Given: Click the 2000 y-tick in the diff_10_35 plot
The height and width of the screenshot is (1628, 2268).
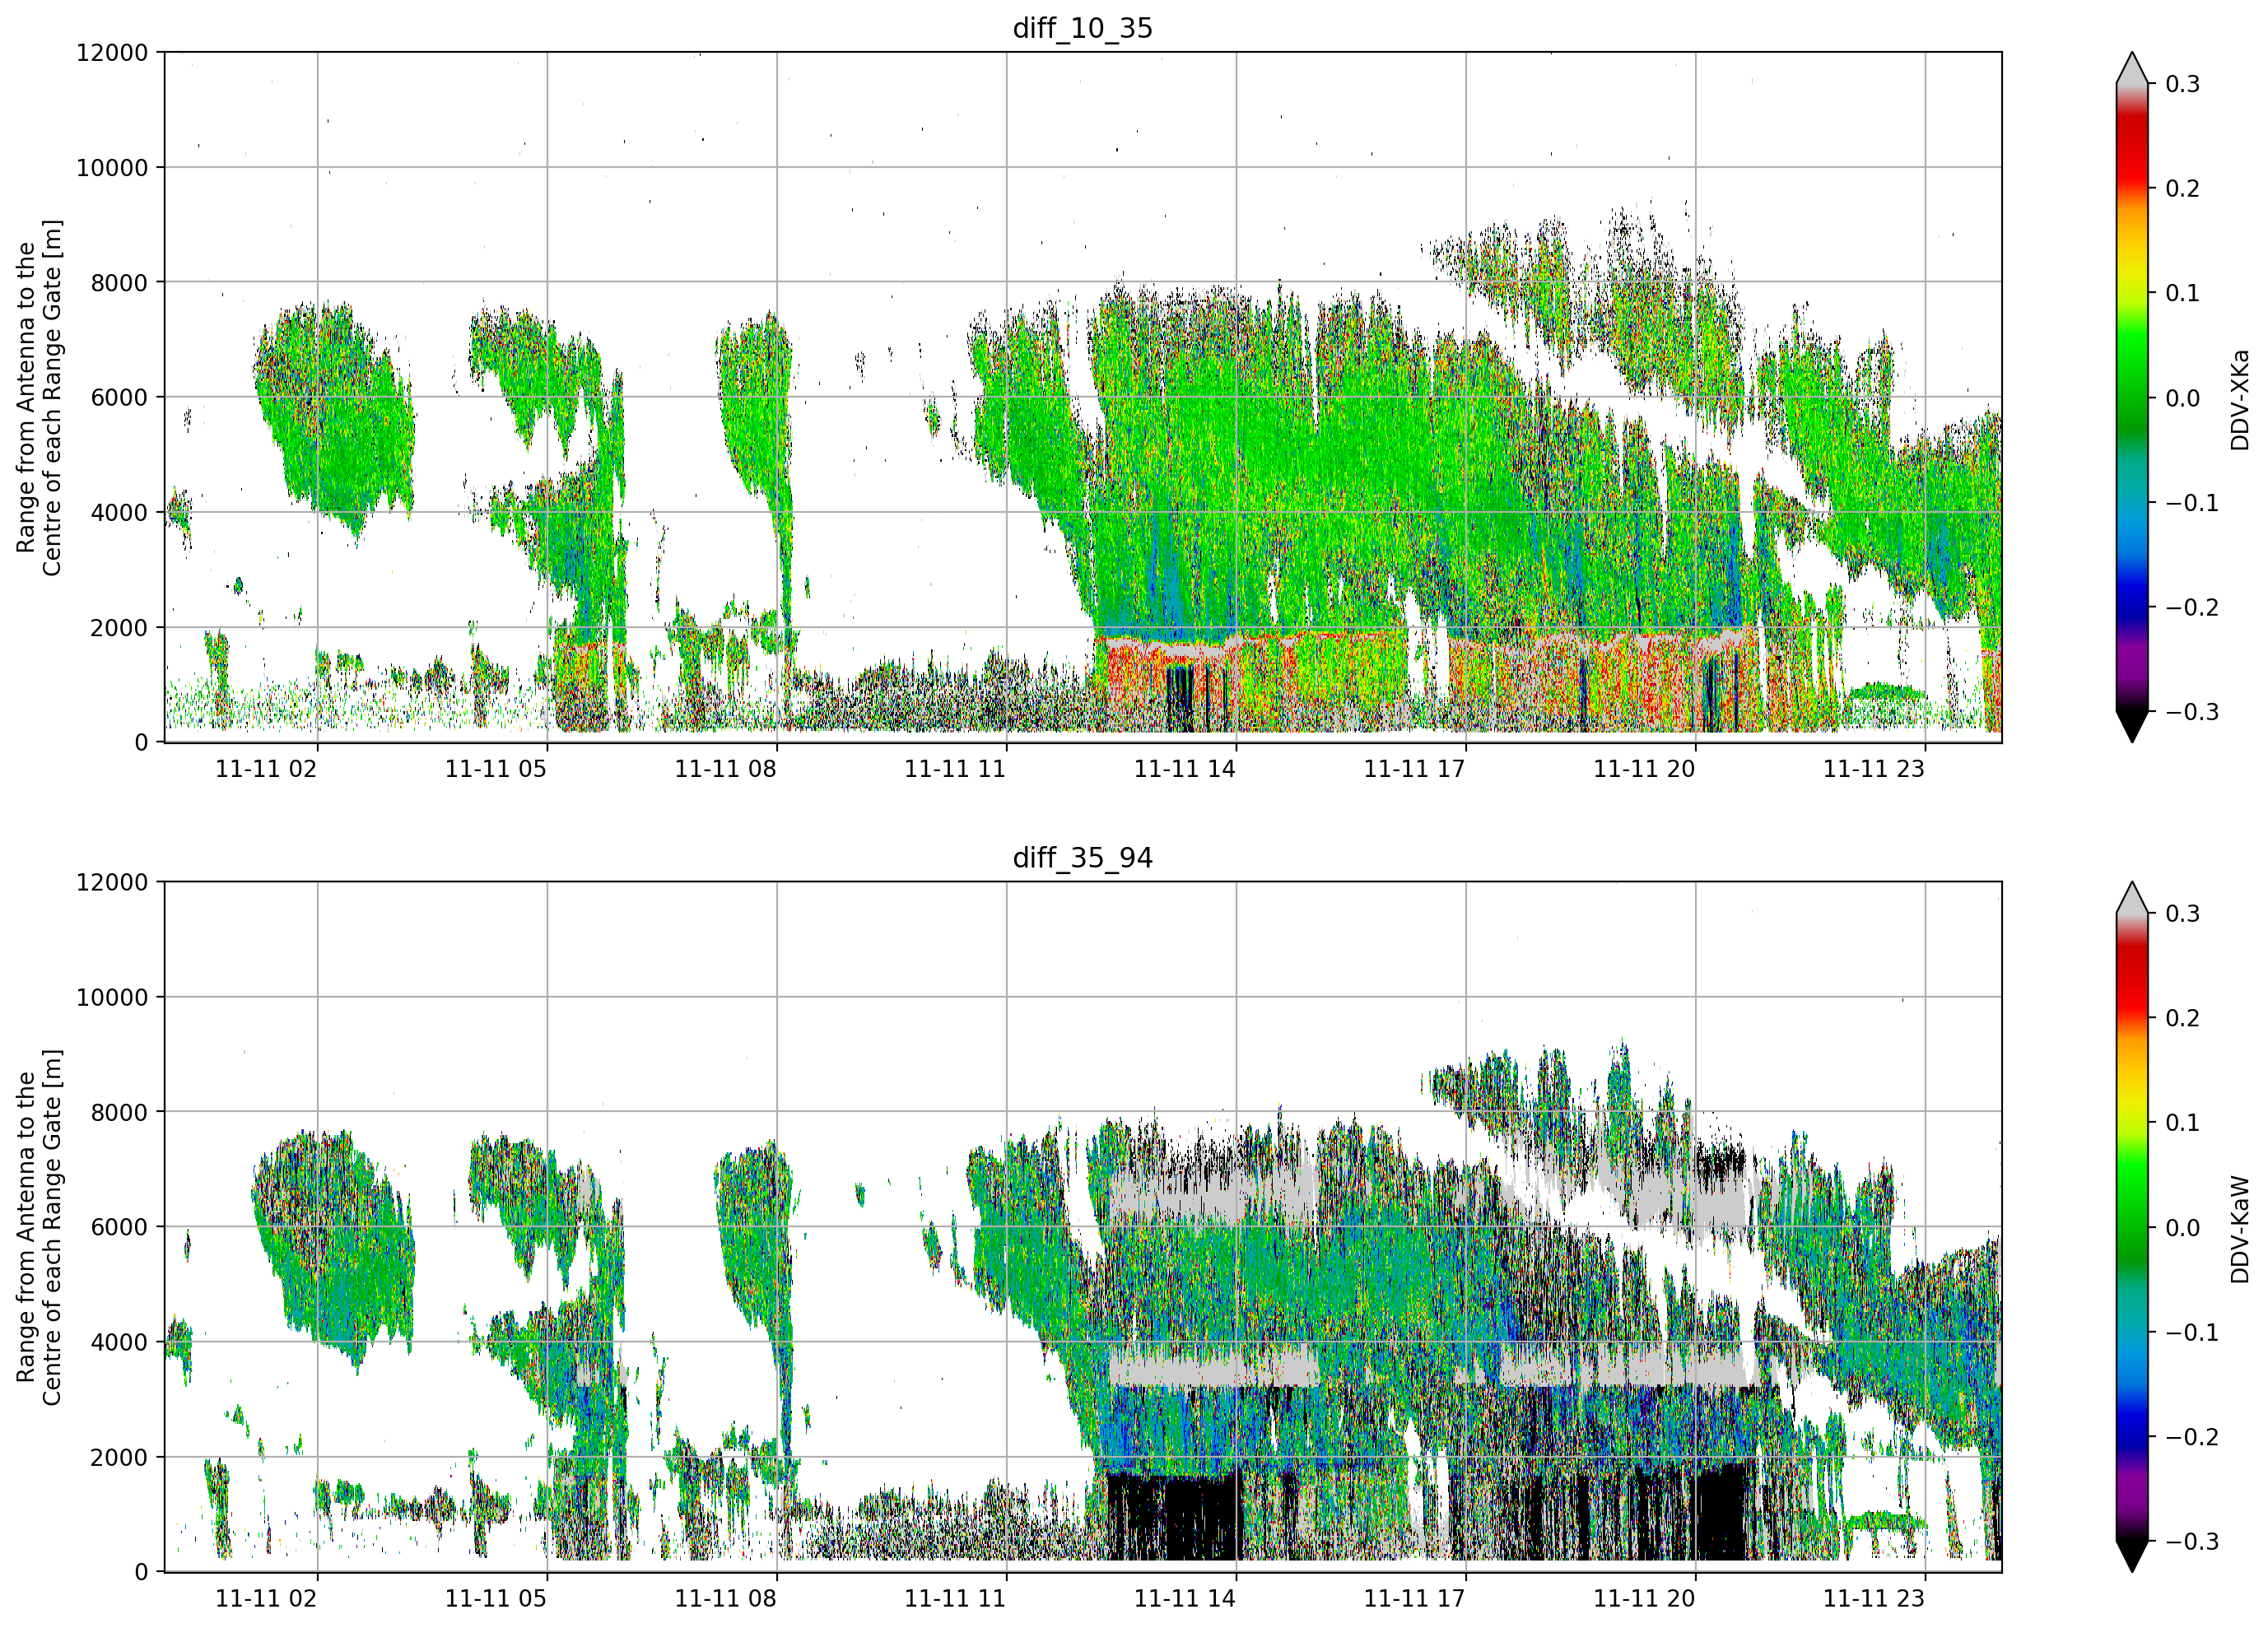Looking at the screenshot, I should pos(119,628).
